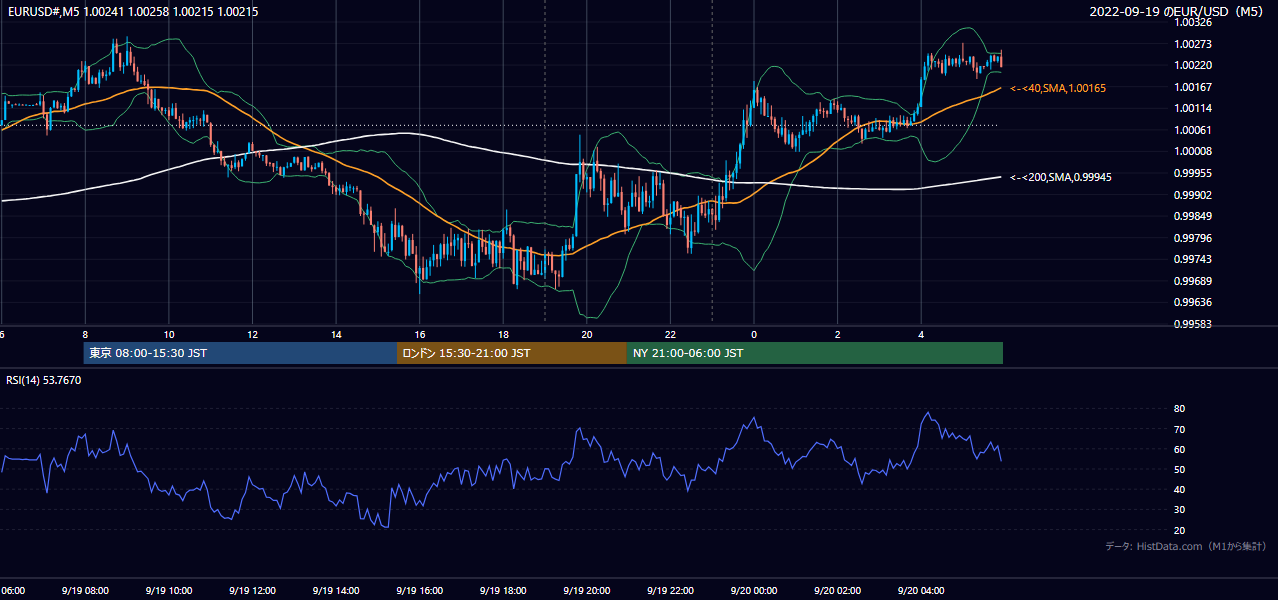Click the RSI scale value 20
The height and width of the screenshot is (600, 1278).
coord(1179,530)
